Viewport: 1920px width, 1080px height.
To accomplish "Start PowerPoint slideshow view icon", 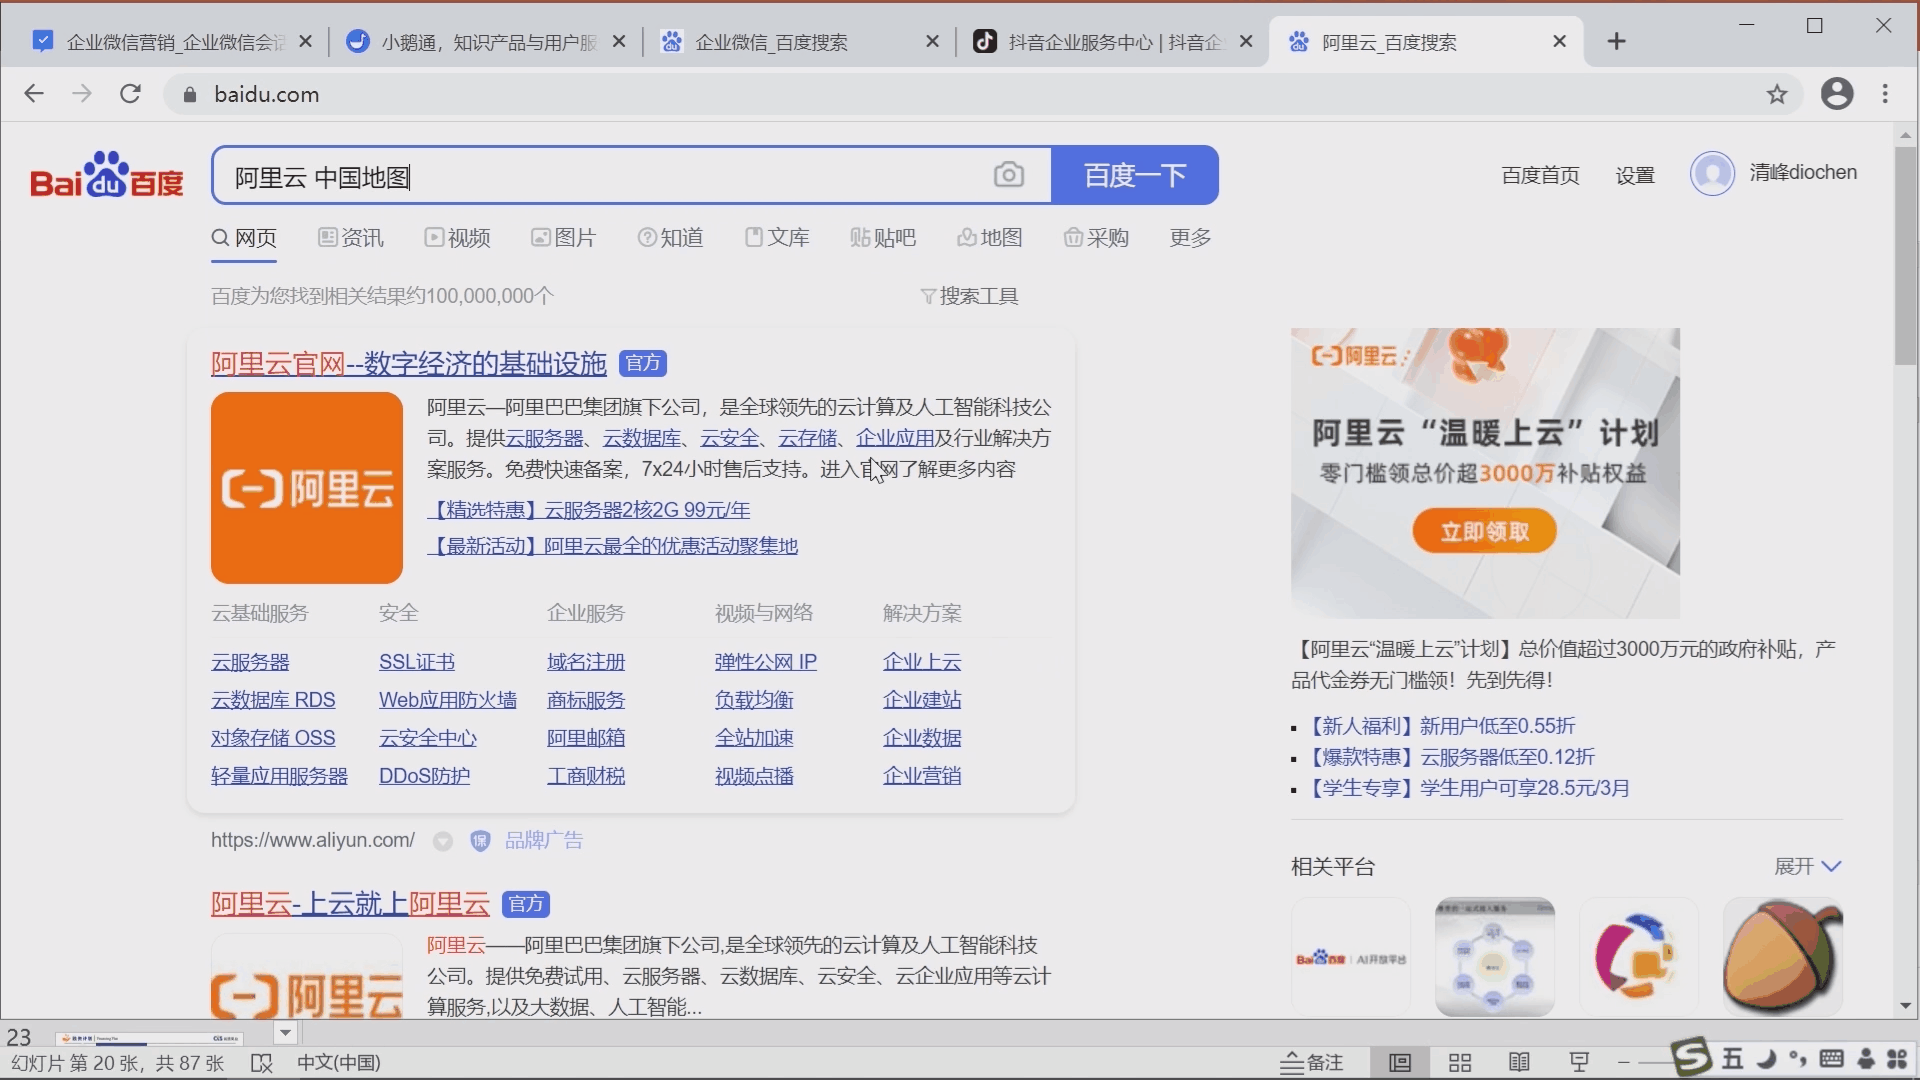I will [1579, 1063].
